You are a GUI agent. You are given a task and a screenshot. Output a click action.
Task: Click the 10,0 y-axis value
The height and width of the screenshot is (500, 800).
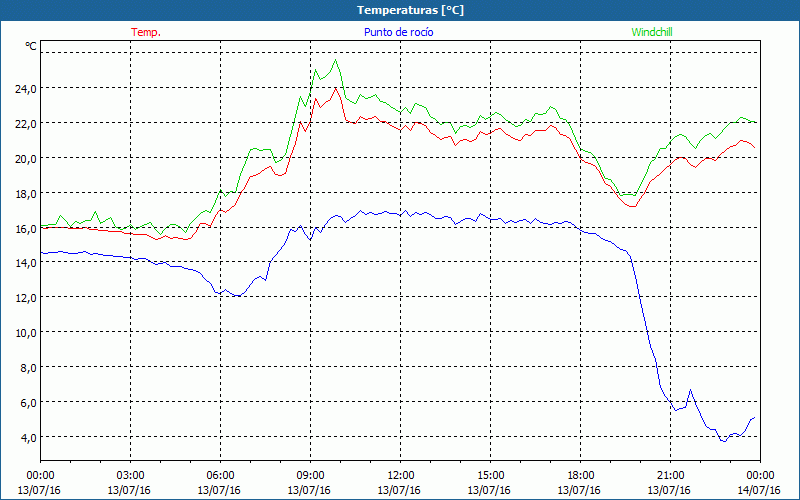(x=26, y=333)
